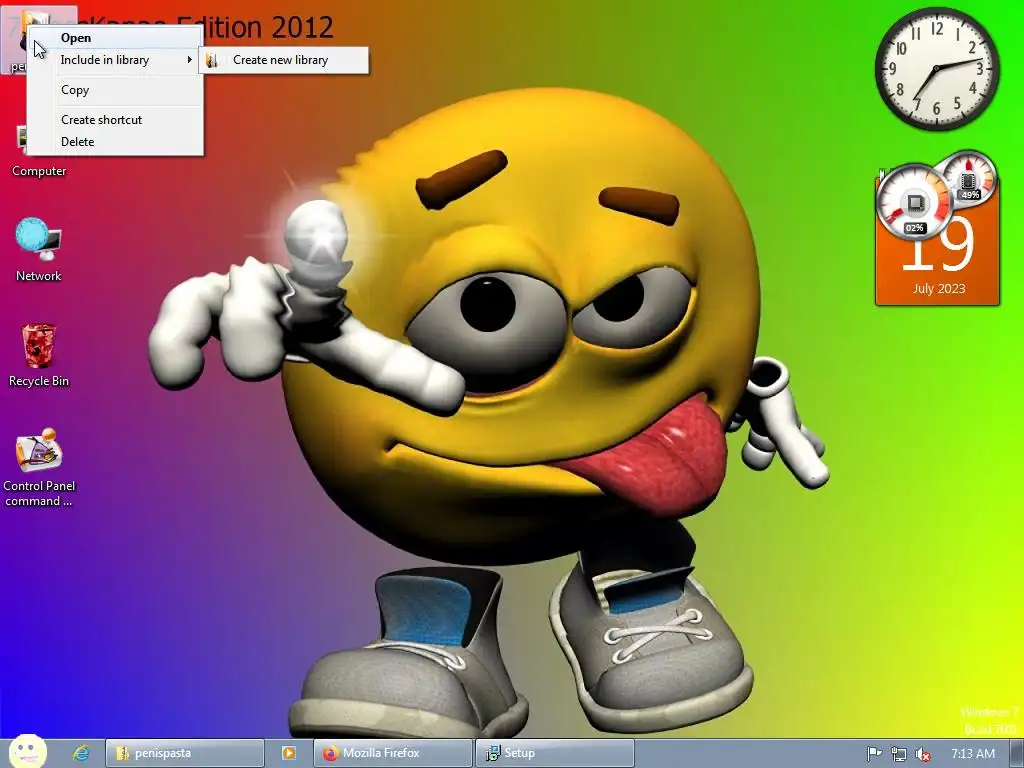
Task: Click the muted volume tray icon
Action: (923, 754)
